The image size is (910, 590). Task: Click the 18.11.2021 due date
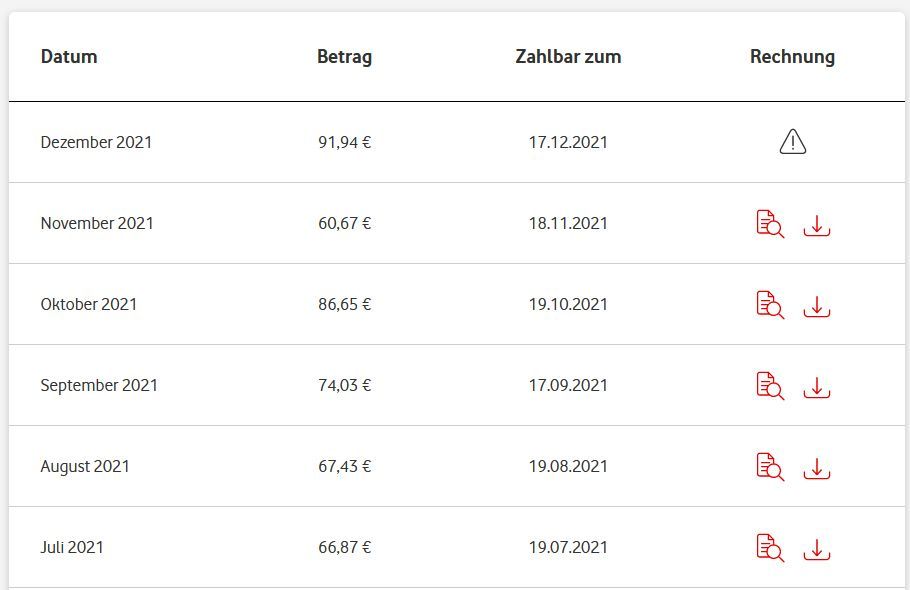[568, 223]
